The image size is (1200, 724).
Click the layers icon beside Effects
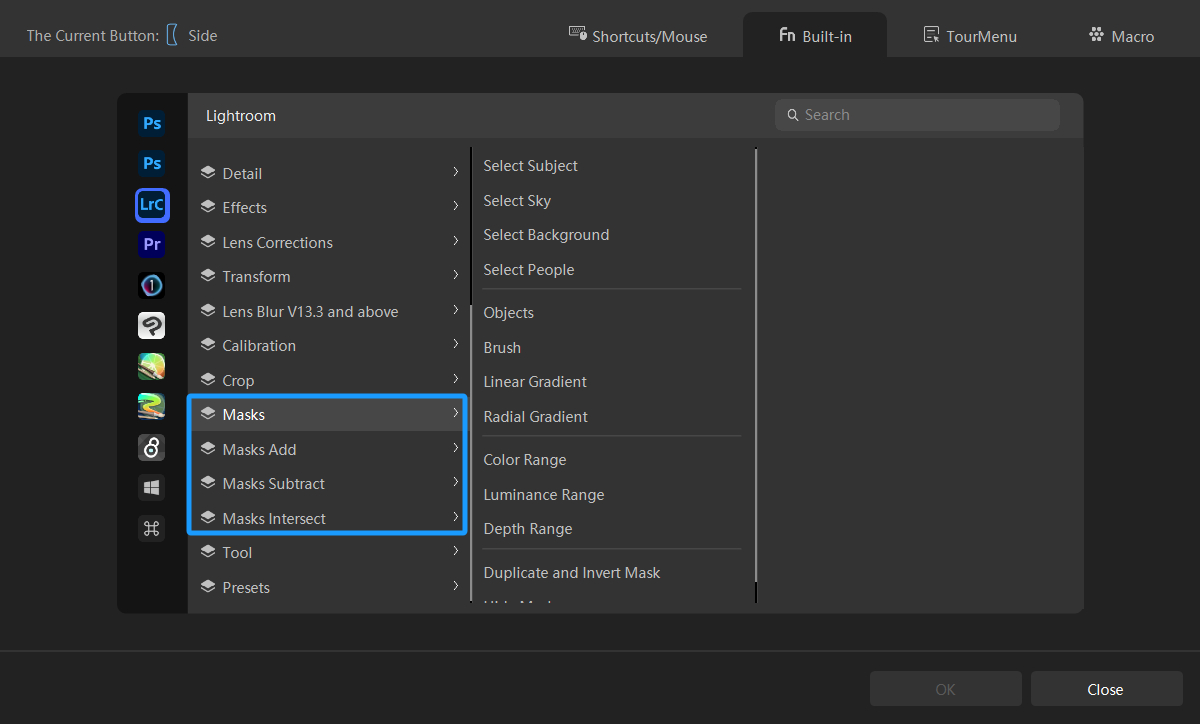click(x=208, y=207)
